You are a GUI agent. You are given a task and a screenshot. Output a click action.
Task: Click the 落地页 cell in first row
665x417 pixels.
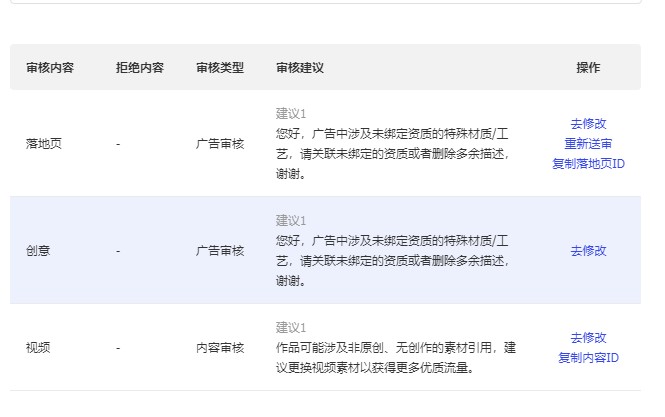pyautogui.click(x=44, y=144)
